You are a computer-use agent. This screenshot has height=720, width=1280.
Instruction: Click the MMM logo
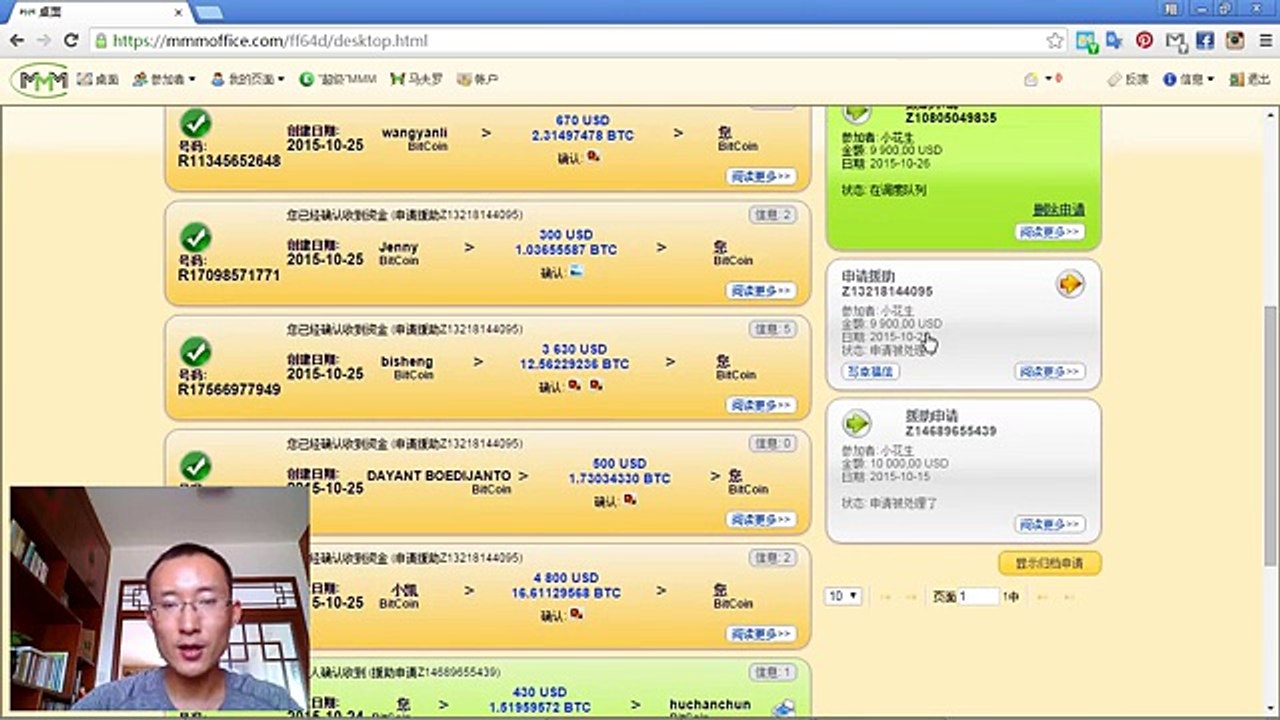point(41,79)
